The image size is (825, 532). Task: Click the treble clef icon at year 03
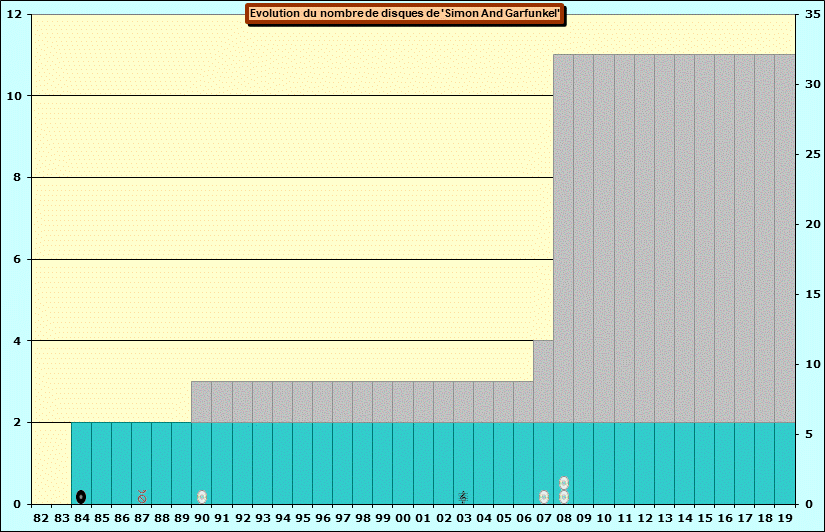tap(463, 497)
